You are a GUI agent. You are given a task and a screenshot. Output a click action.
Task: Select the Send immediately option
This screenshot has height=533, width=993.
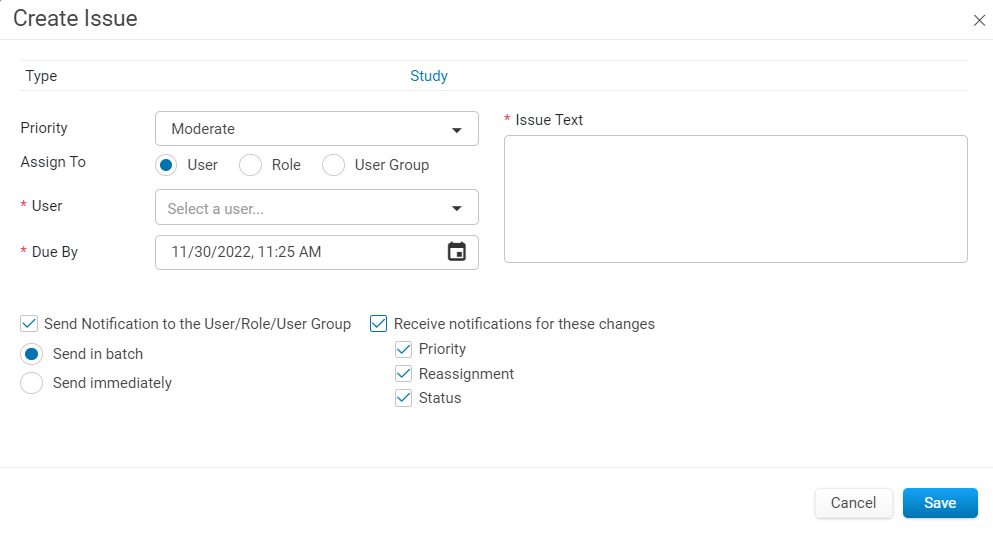(x=32, y=383)
